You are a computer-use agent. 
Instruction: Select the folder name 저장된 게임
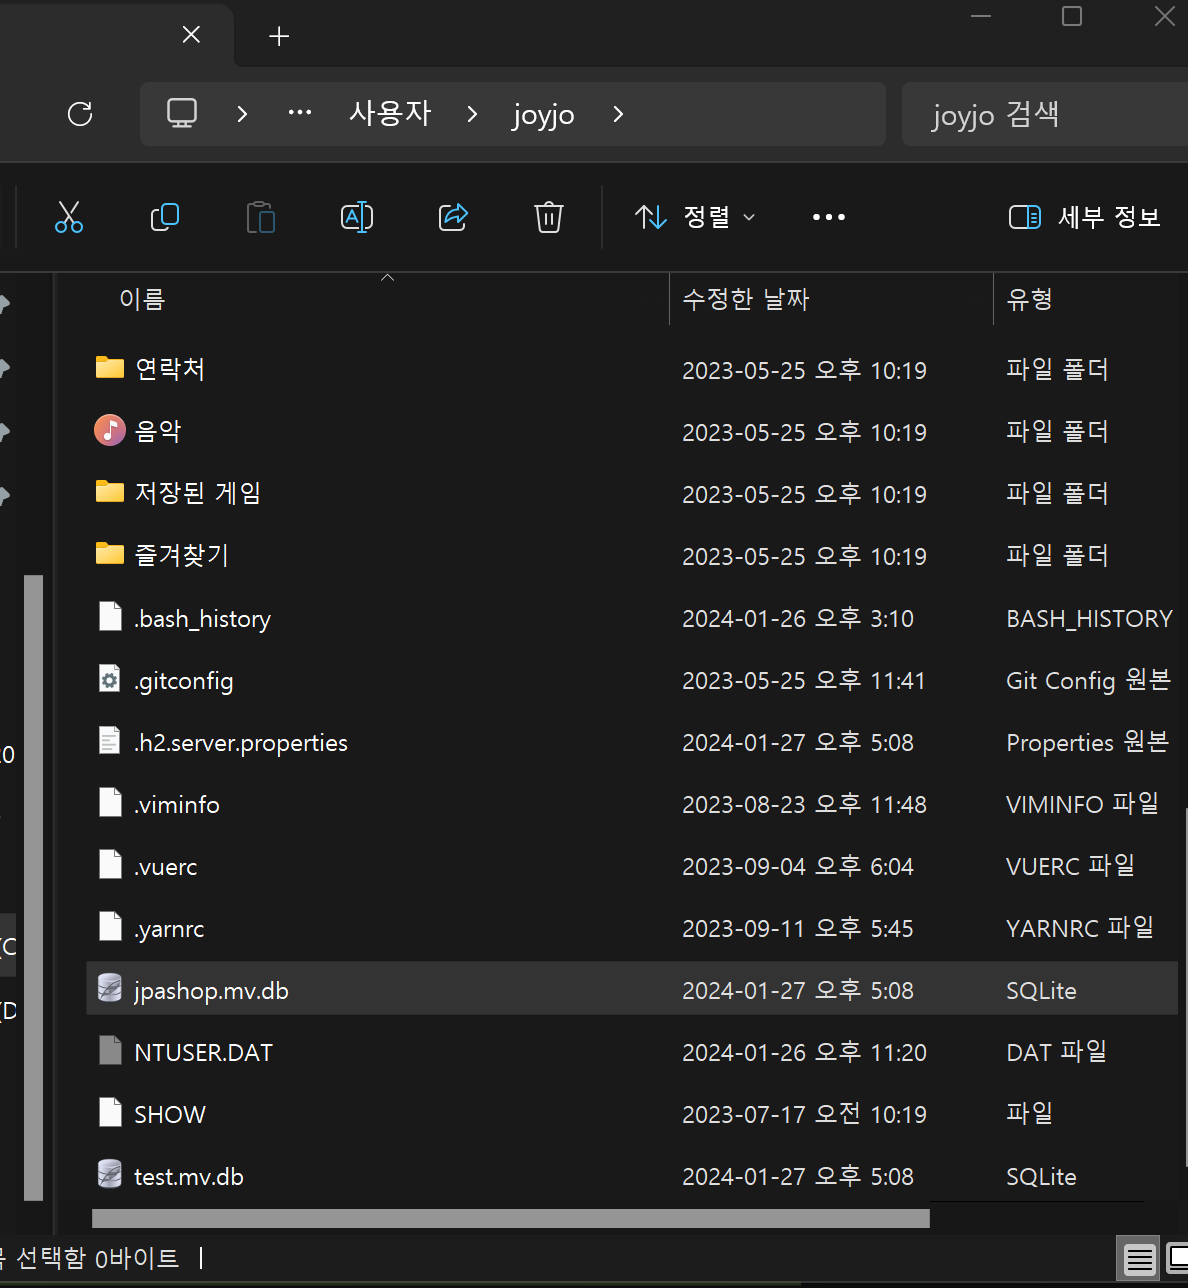pos(198,493)
